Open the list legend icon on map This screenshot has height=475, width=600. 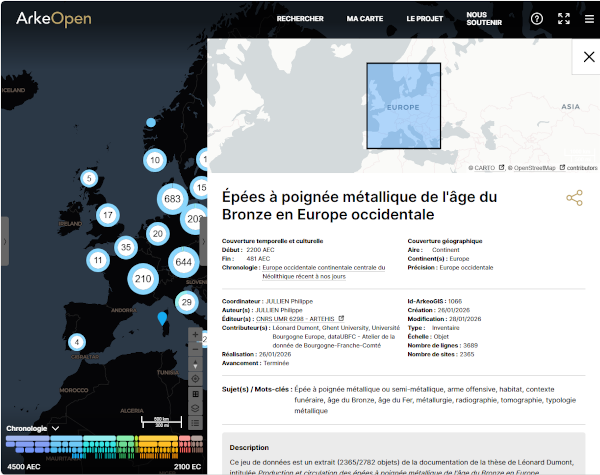195,423
